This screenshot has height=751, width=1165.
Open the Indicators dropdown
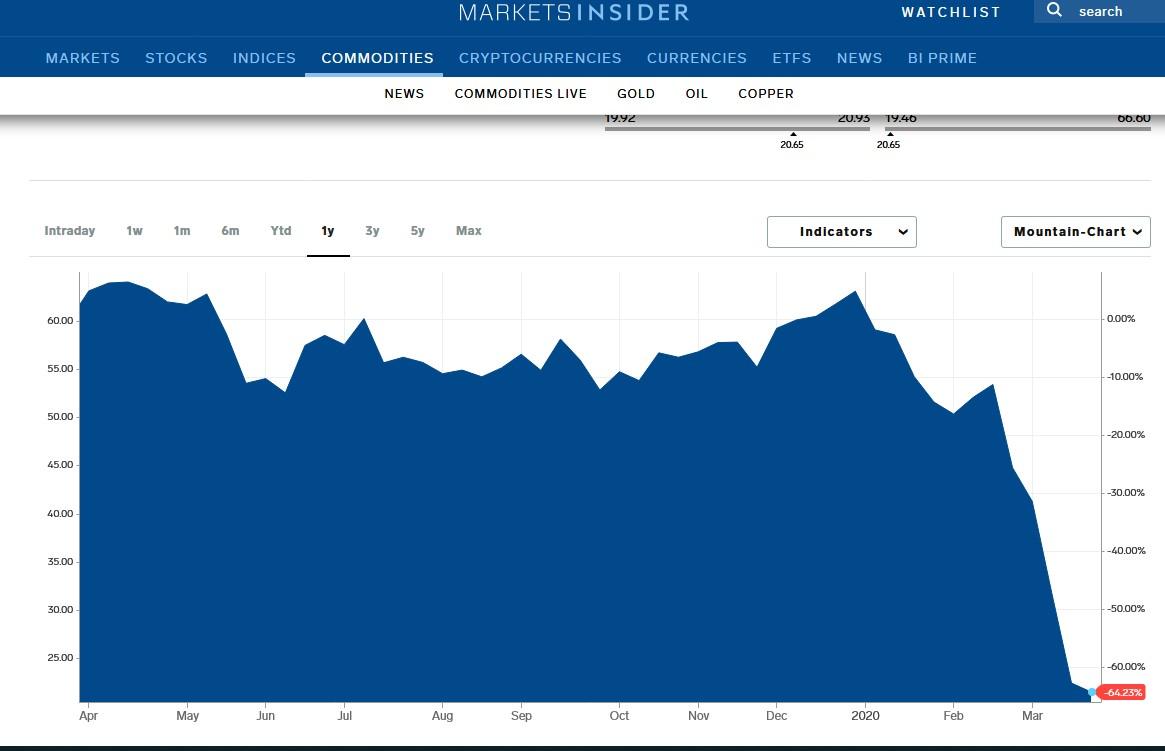click(x=841, y=232)
